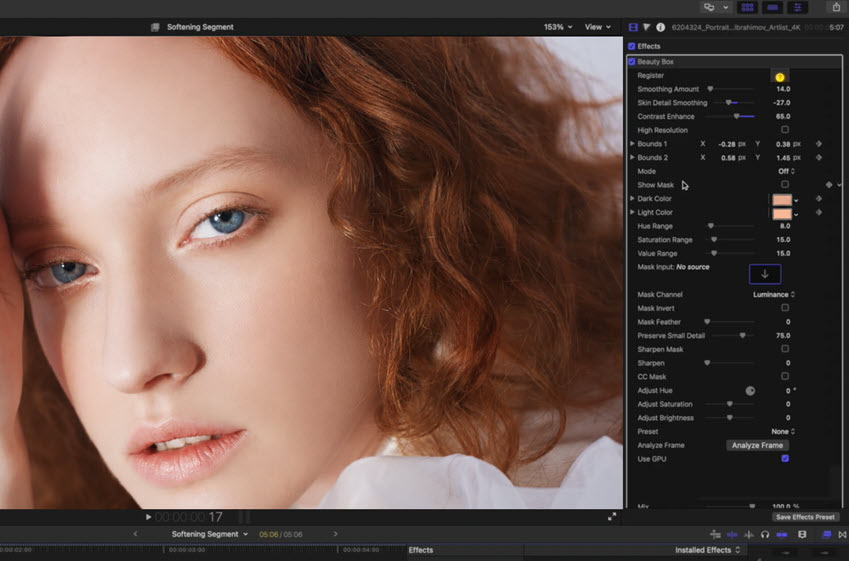This screenshot has height=561, width=849.
Task: Go back in timeline history arrow
Action: (x=135, y=534)
